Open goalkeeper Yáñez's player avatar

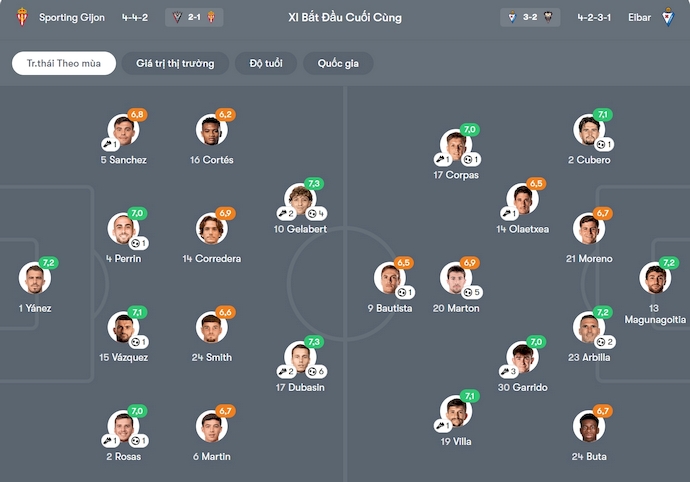coord(34,279)
